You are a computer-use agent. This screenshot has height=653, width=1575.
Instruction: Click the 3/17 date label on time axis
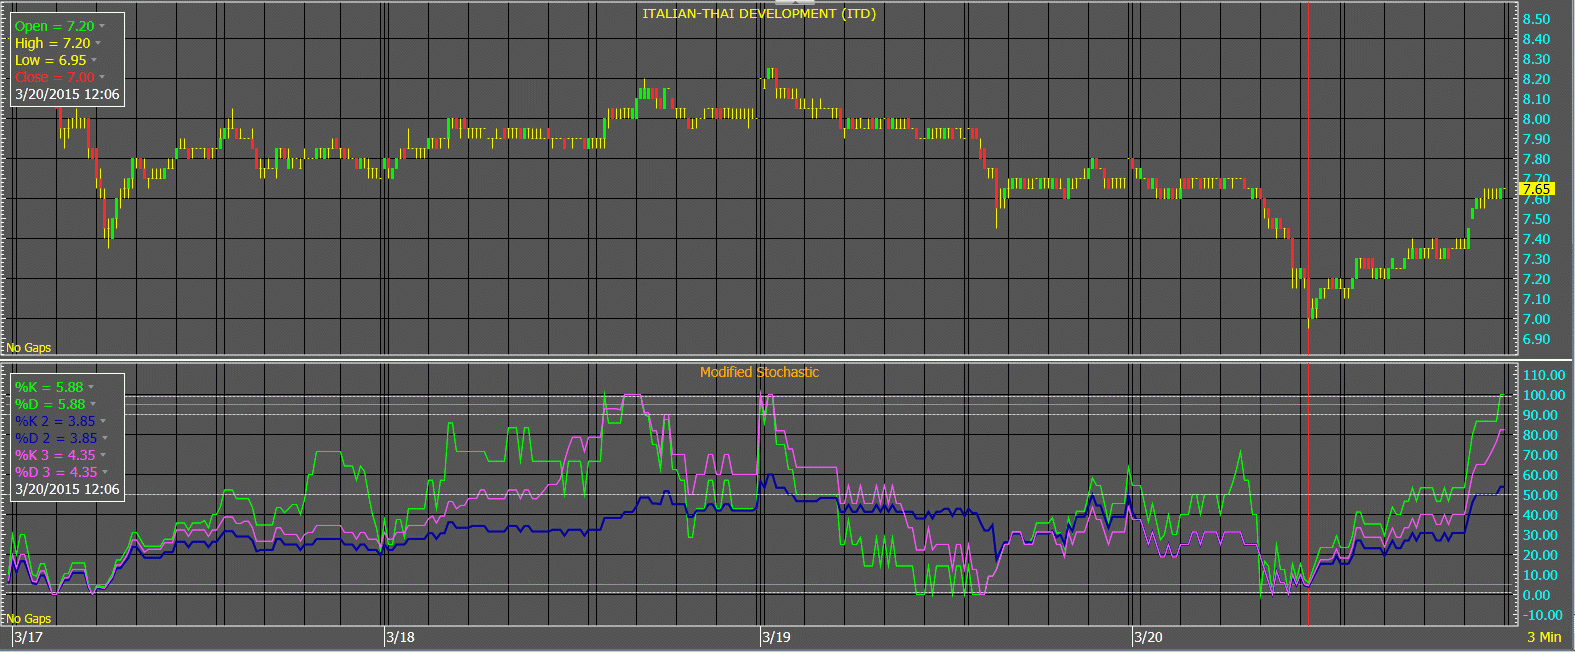point(28,637)
